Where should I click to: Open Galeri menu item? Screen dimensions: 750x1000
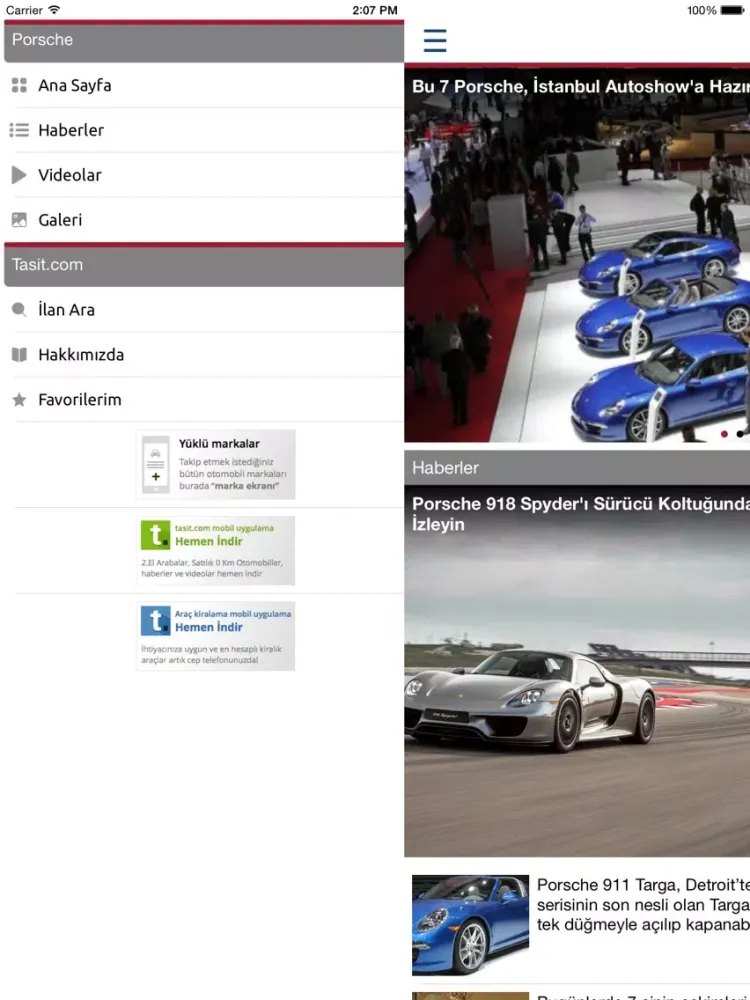[204, 220]
